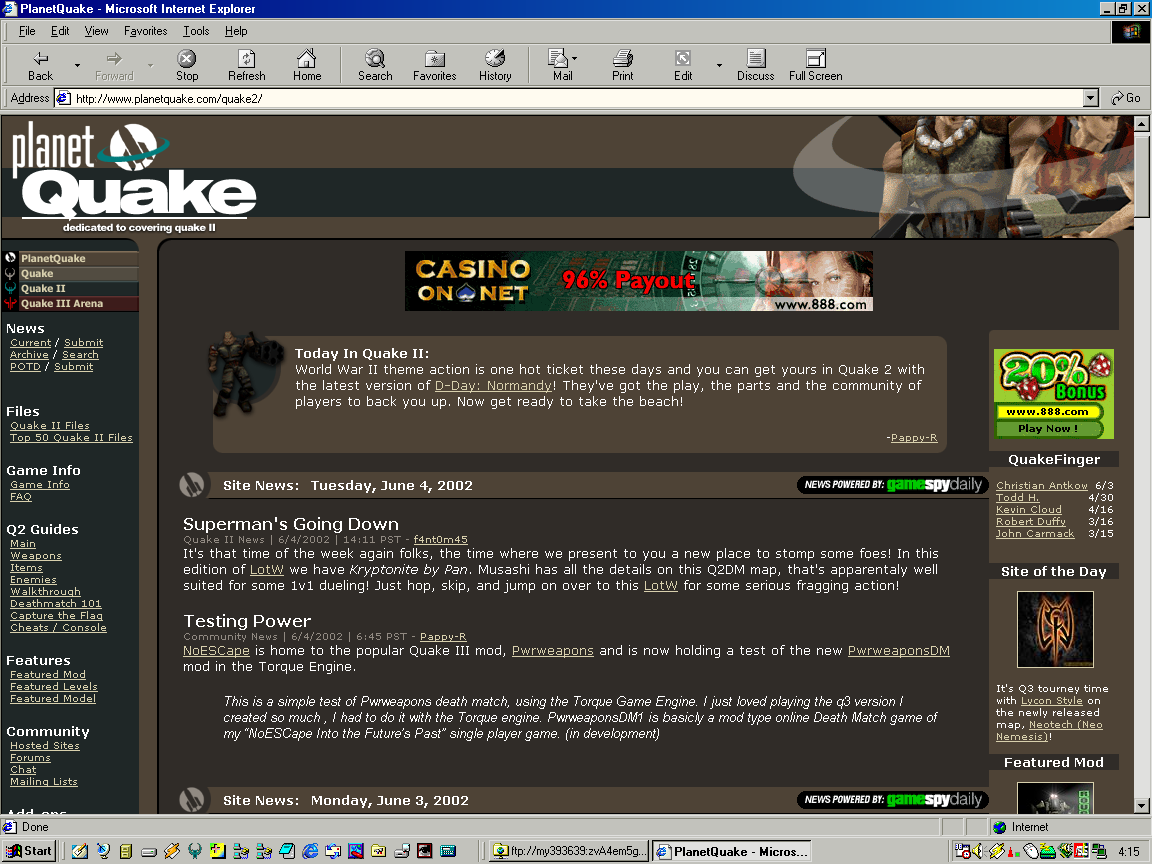Open the Back button history dropdown arrow
This screenshot has height=864, width=1152.
77,66
